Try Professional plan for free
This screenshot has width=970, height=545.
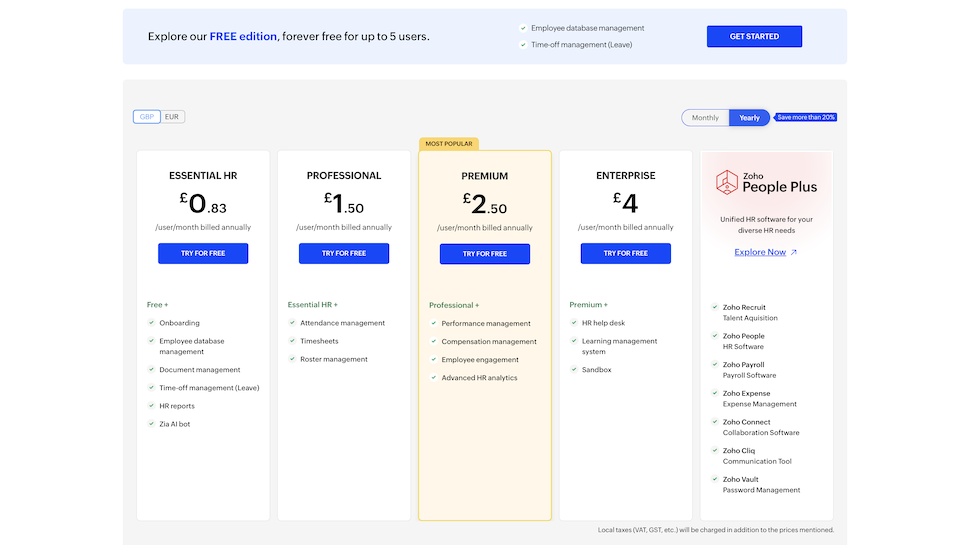click(x=344, y=254)
